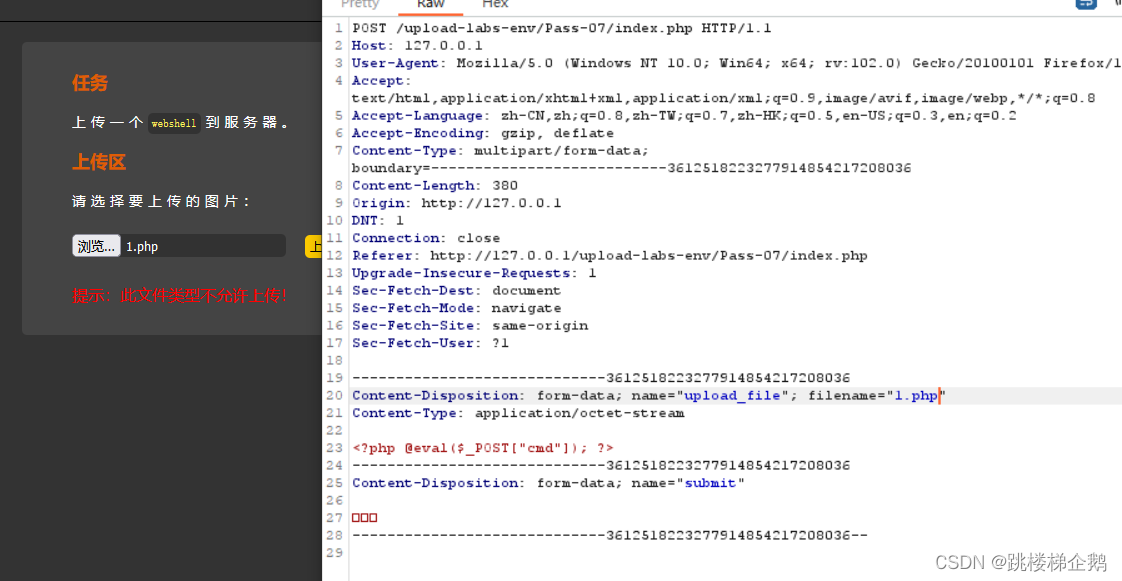1122x581 pixels.
Task: Click the Sec-Fetch-Dest: document header
Action: 457,290
